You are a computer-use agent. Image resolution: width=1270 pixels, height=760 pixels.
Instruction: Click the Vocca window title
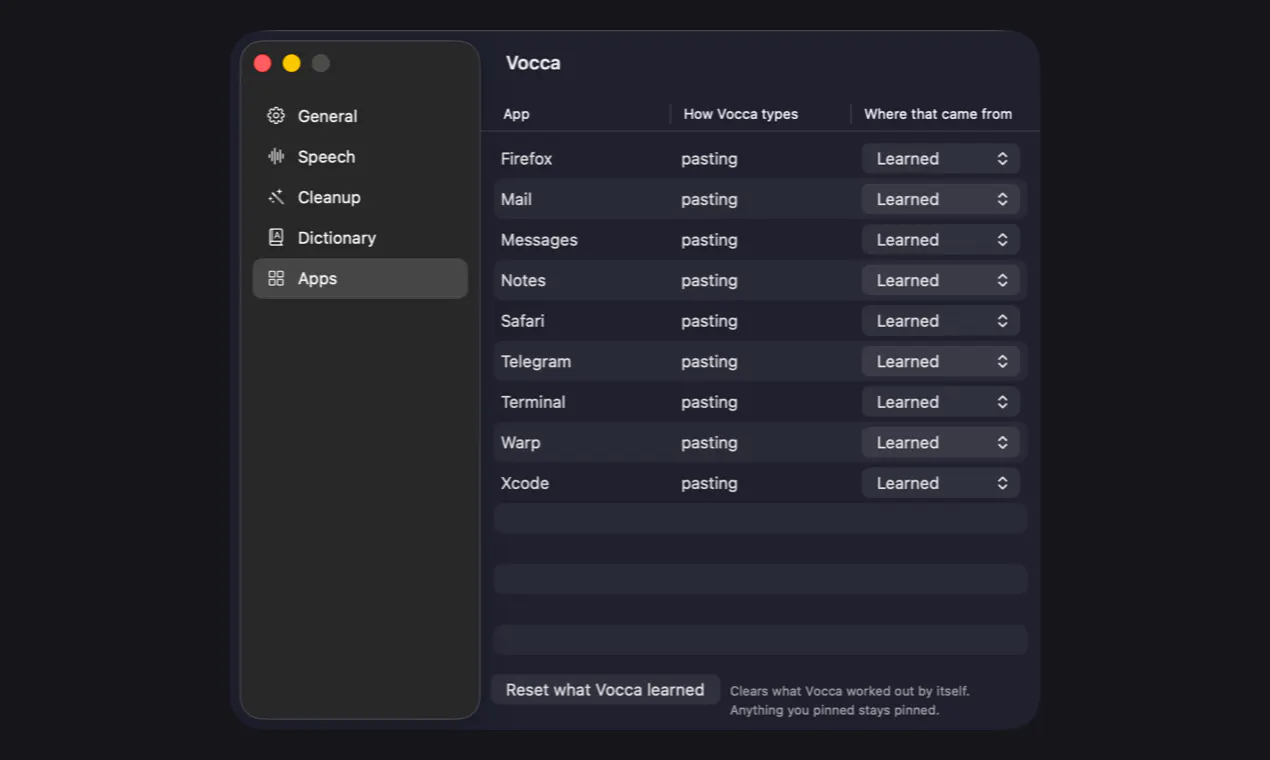533,63
